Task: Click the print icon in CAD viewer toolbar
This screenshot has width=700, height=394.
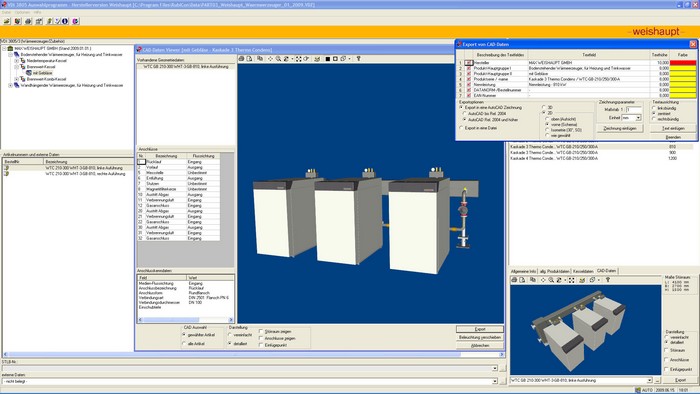Action: point(242,58)
